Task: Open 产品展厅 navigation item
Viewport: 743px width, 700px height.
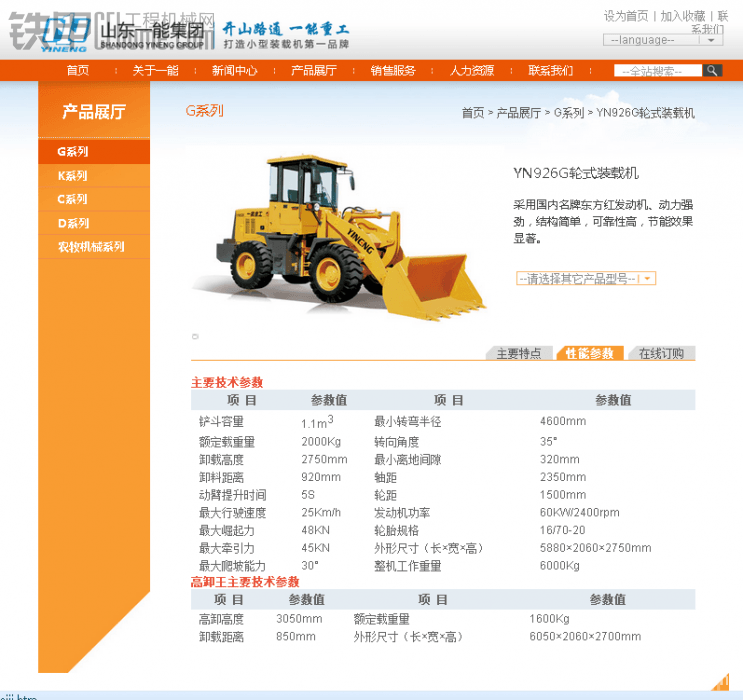Action: coord(314,71)
